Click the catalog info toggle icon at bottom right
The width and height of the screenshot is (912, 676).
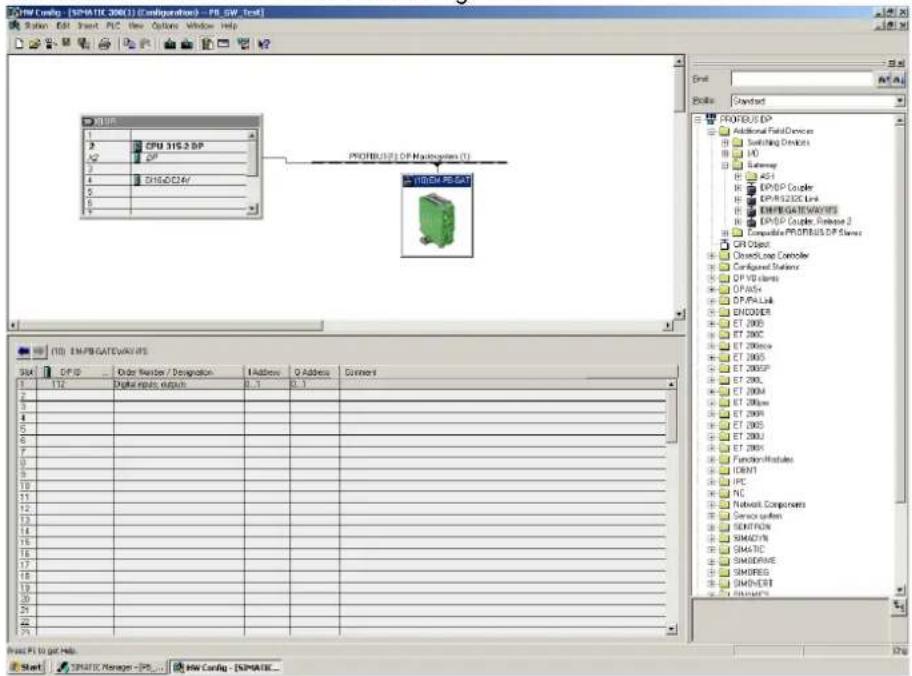tap(899, 606)
